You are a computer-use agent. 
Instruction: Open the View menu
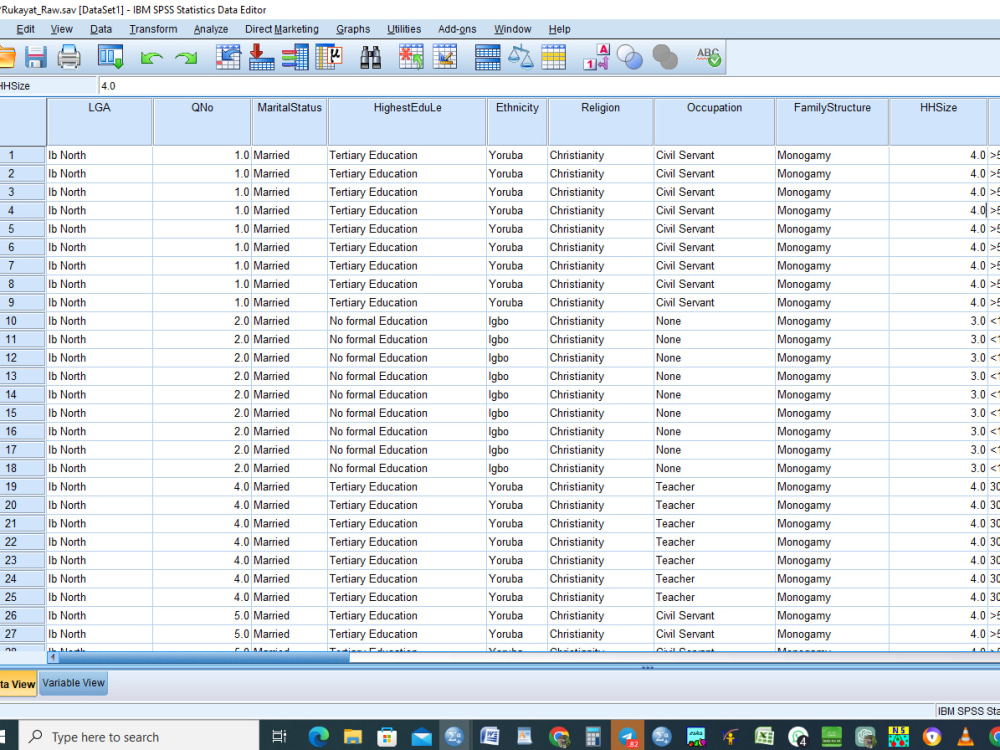[x=61, y=29]
